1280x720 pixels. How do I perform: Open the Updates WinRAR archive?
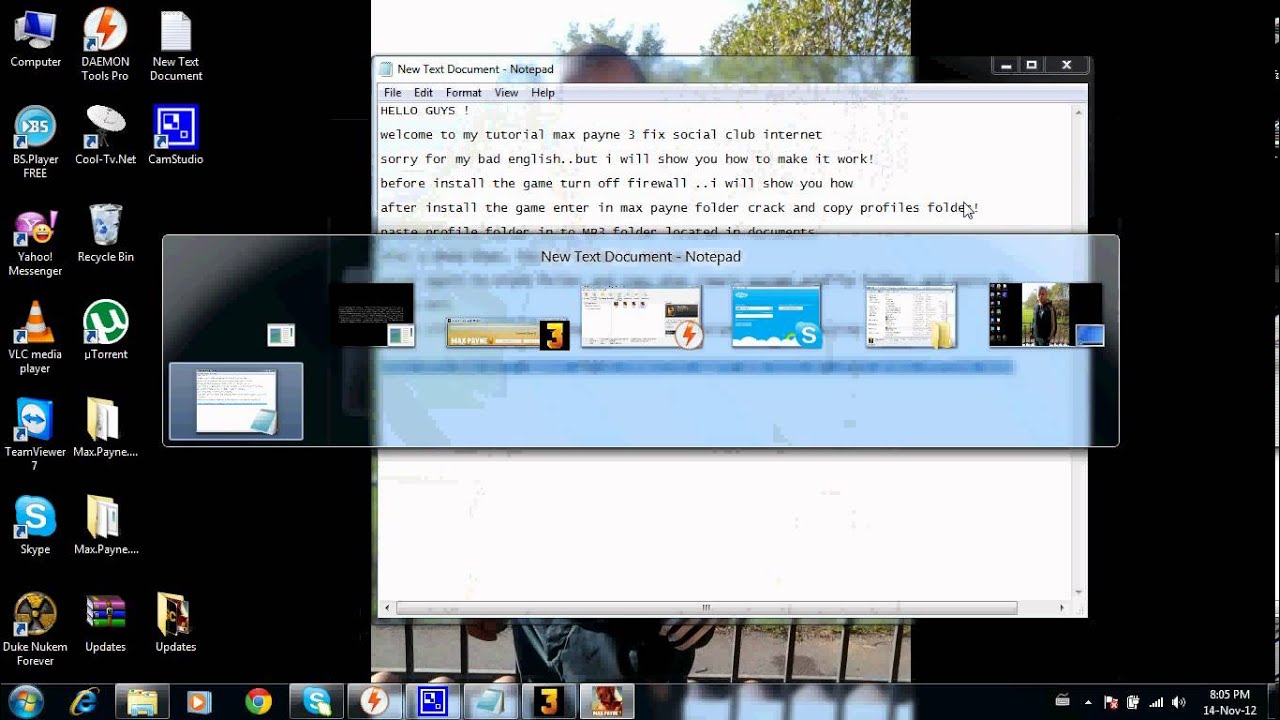[105, 624]
